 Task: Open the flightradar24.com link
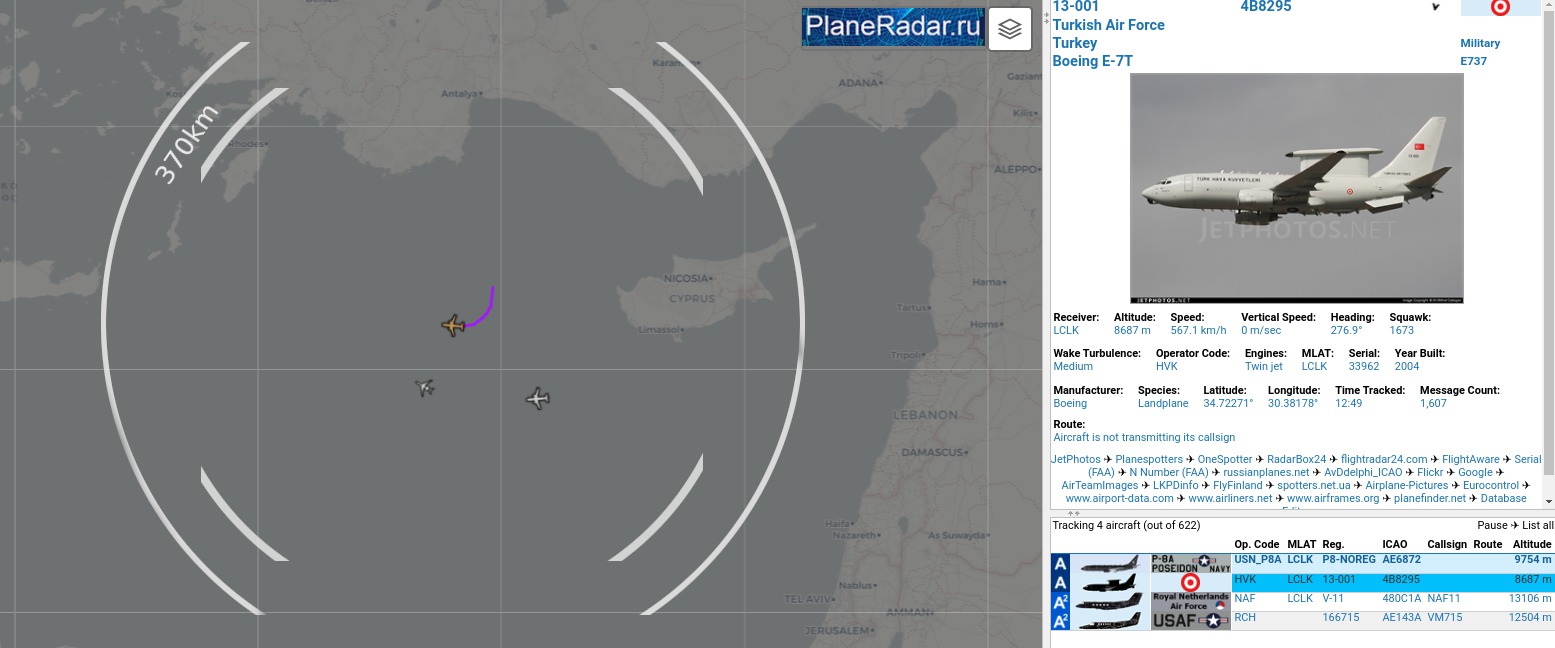click(x=1383, y=459)
